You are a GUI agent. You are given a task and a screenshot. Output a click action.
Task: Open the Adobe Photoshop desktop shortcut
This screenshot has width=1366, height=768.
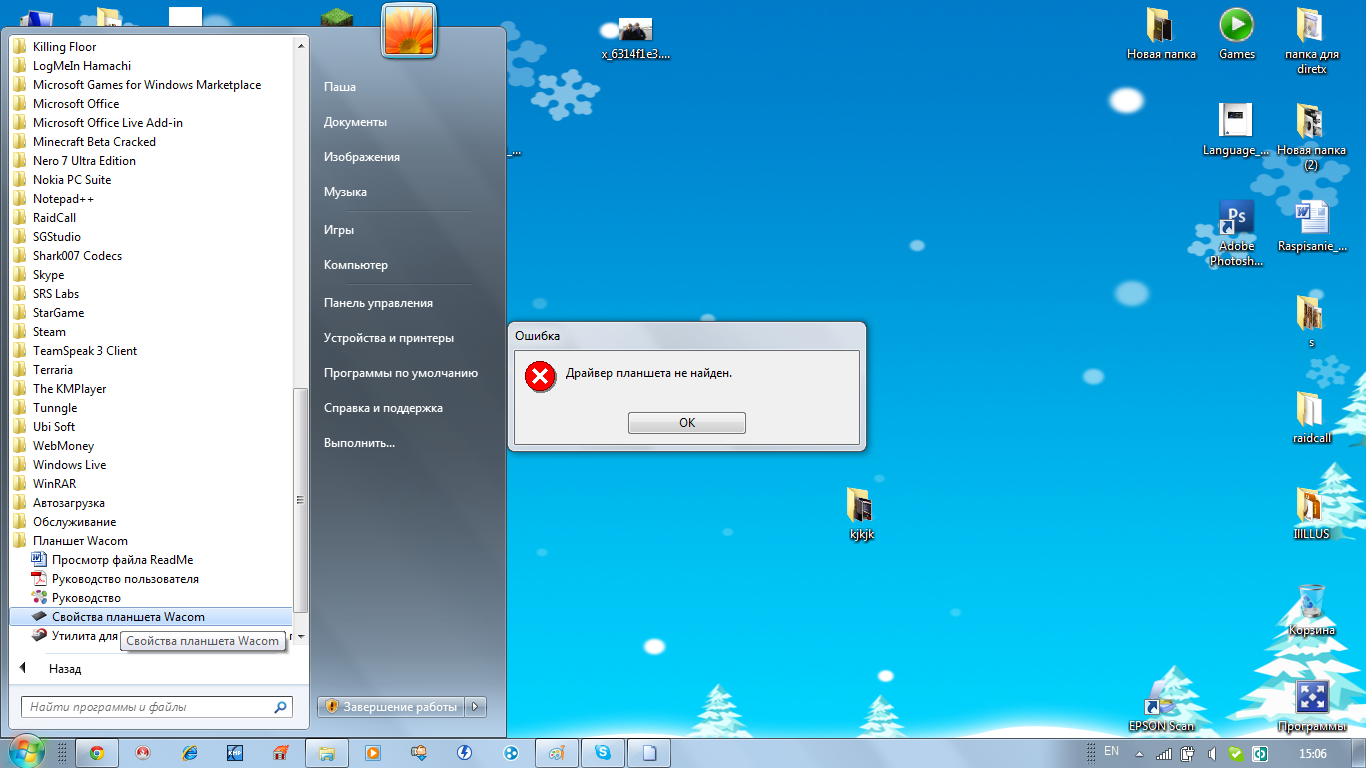coord(1236,234)
